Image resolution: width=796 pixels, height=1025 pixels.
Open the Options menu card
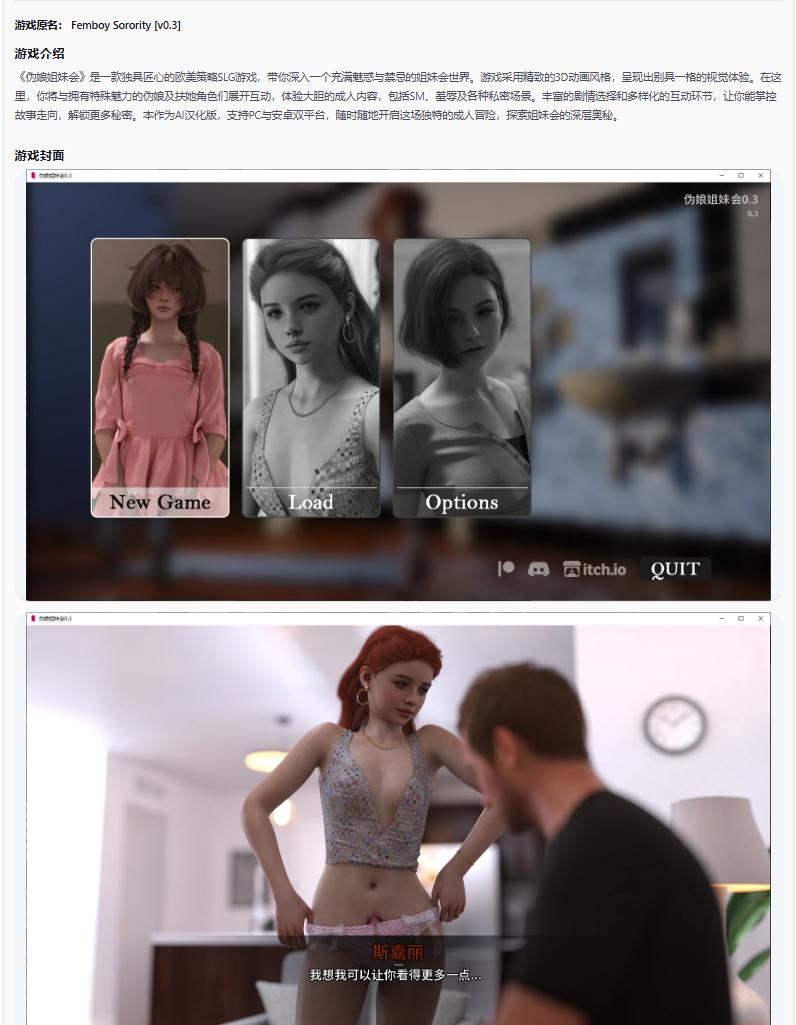tap(462, 378)
